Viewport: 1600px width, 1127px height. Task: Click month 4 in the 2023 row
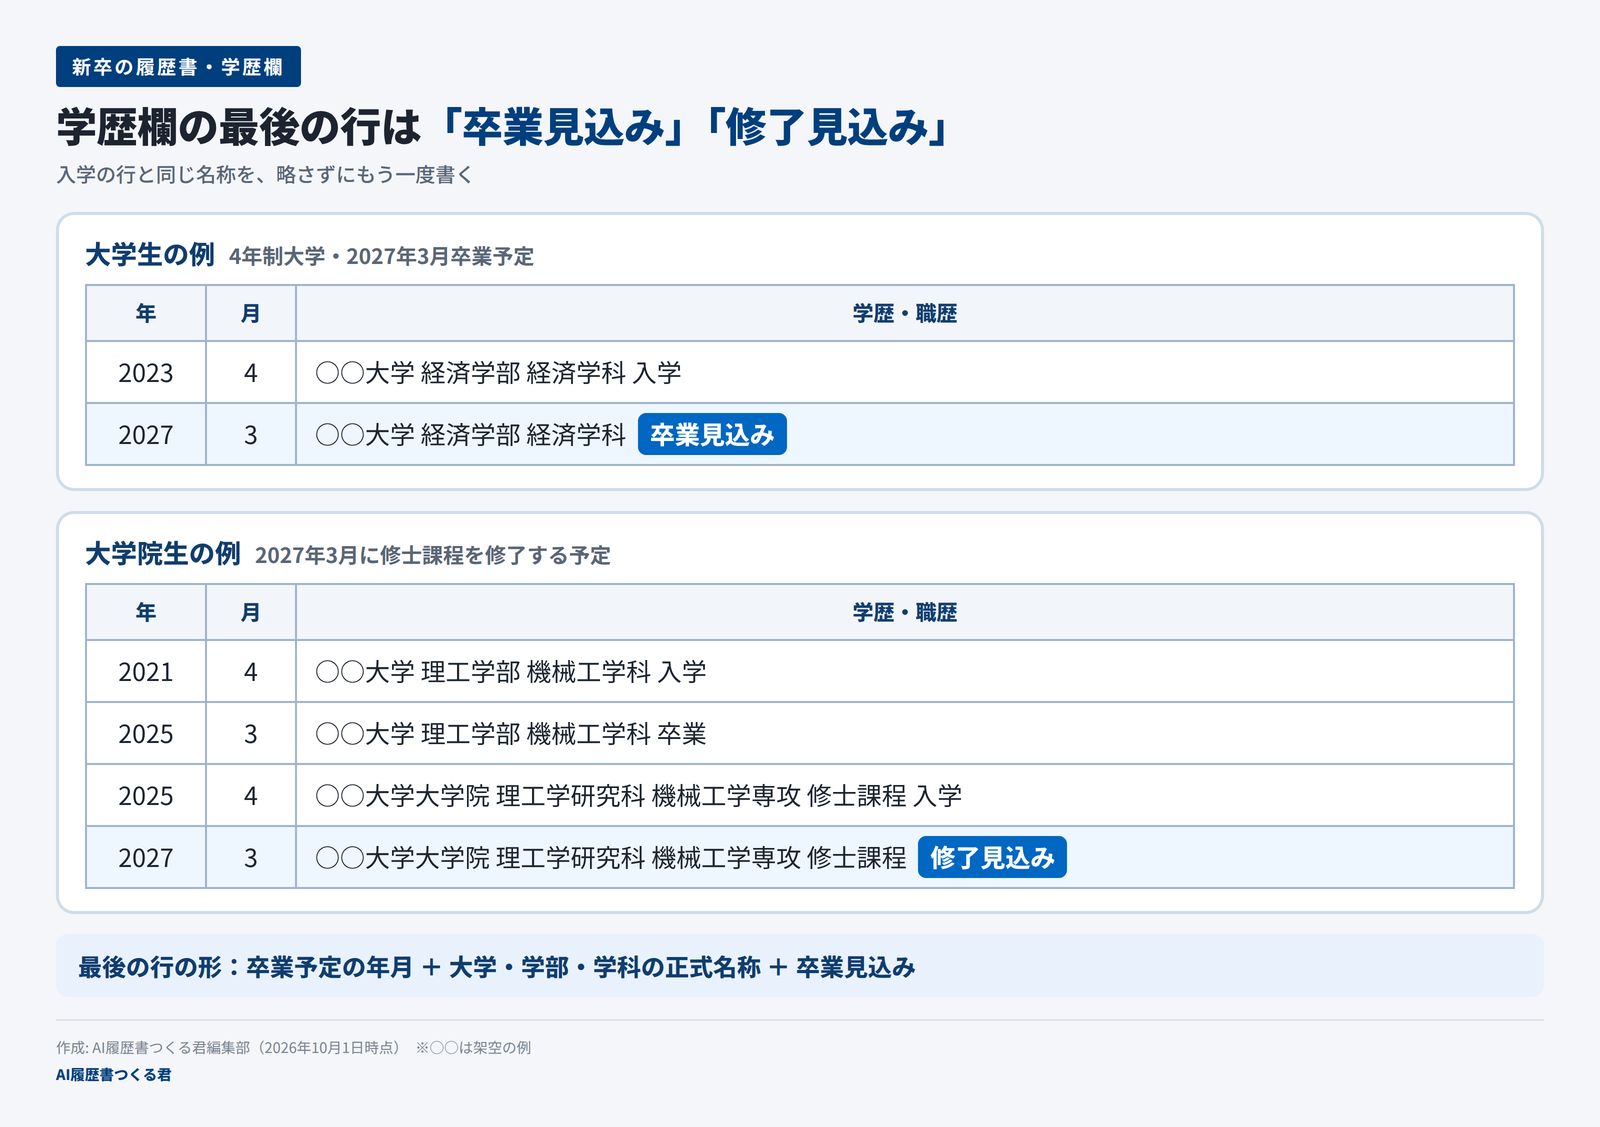tap(251, 373)
